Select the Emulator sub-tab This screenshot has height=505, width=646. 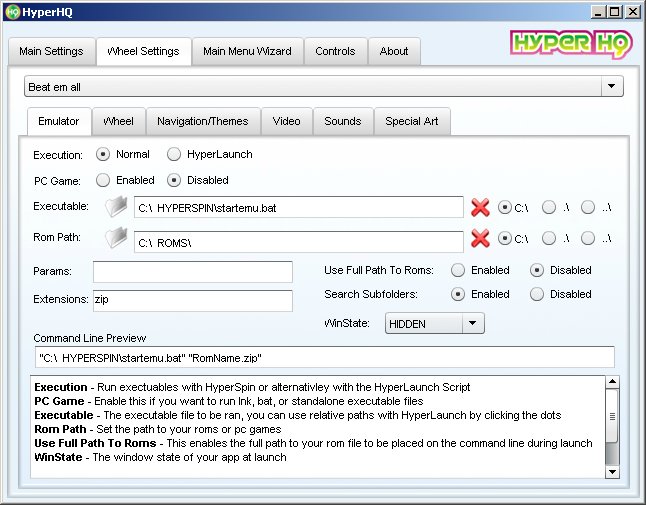59,122
